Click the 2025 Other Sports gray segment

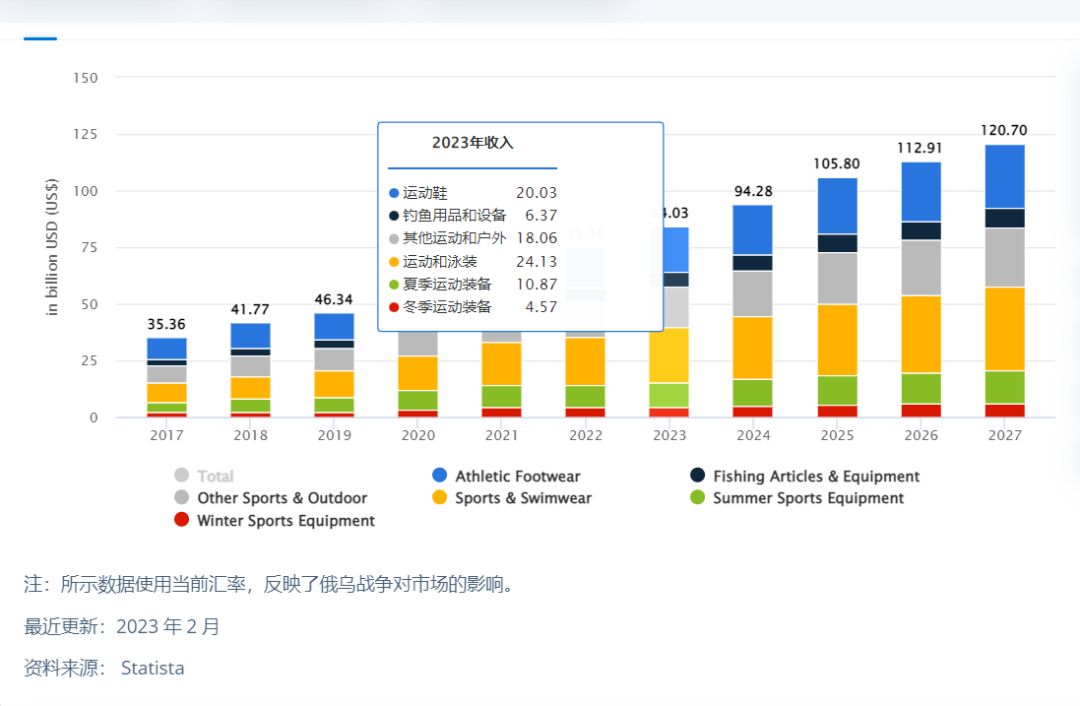coord(838,278)
